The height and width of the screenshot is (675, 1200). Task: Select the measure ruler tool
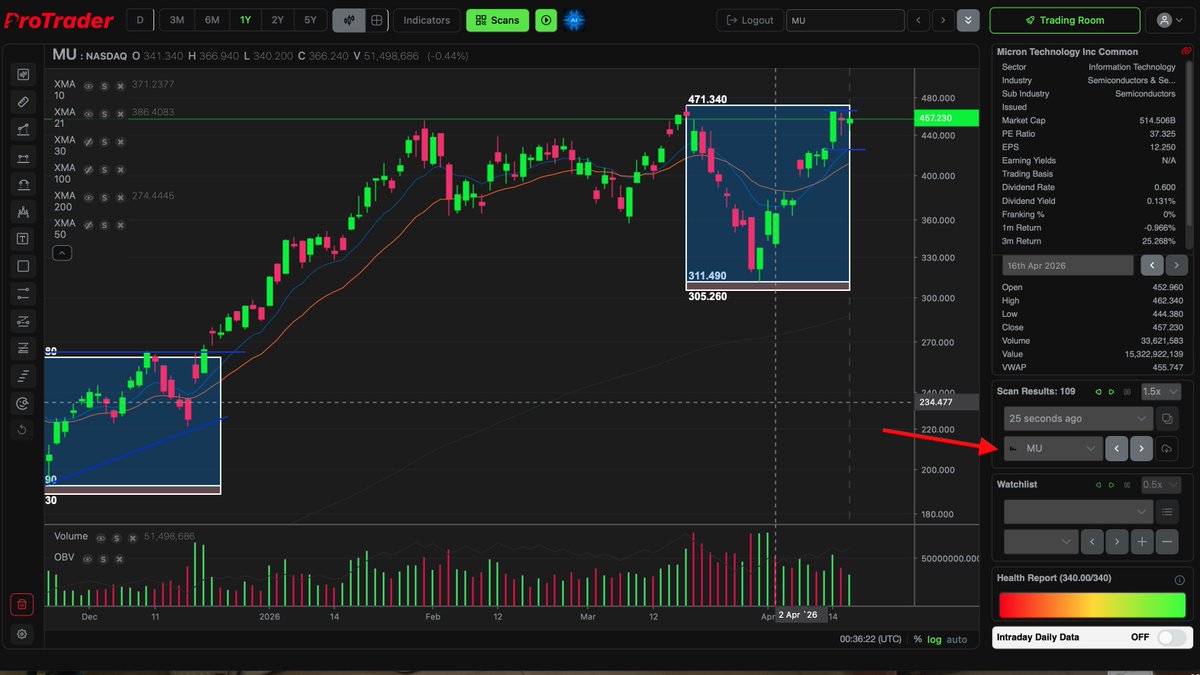tap(22, 101)
